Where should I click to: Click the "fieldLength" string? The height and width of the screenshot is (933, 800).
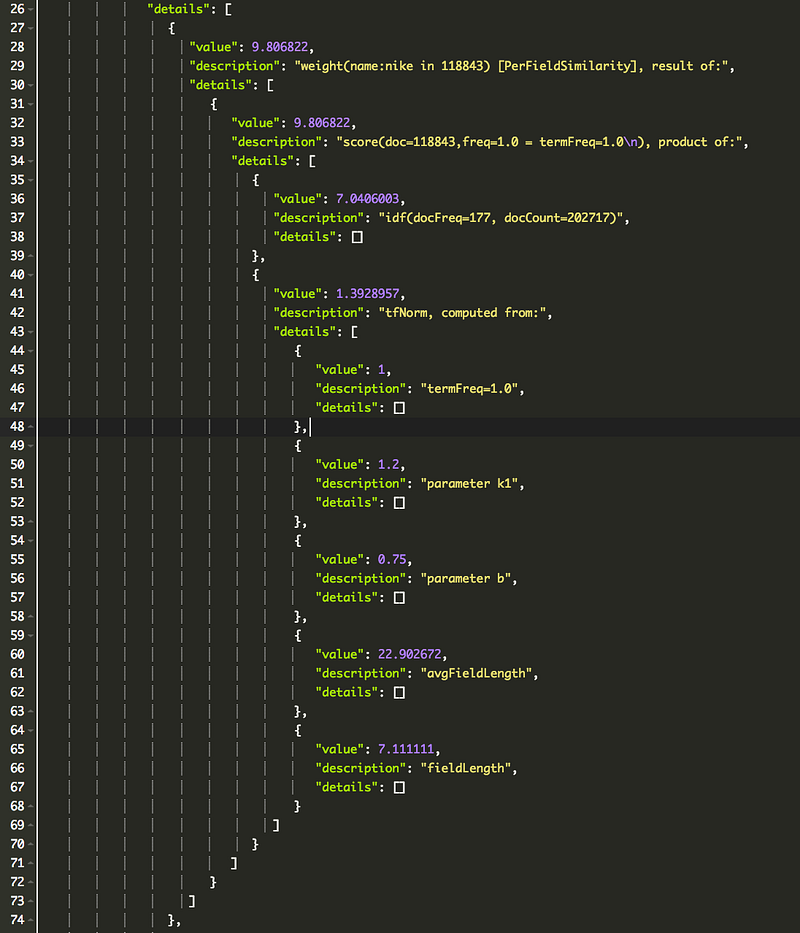(x=465, y=769)
